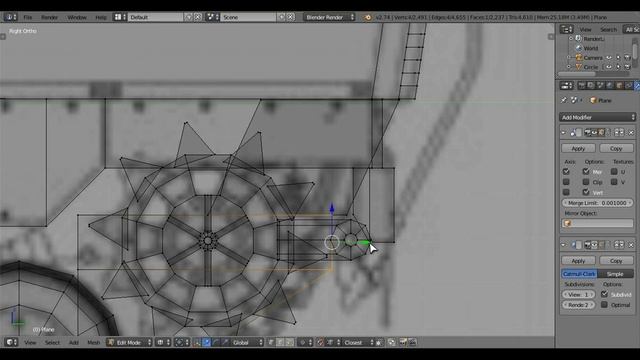Screen dimensions: 640x360
Task: Open the Window menu
Action: (x=77, y=17)
